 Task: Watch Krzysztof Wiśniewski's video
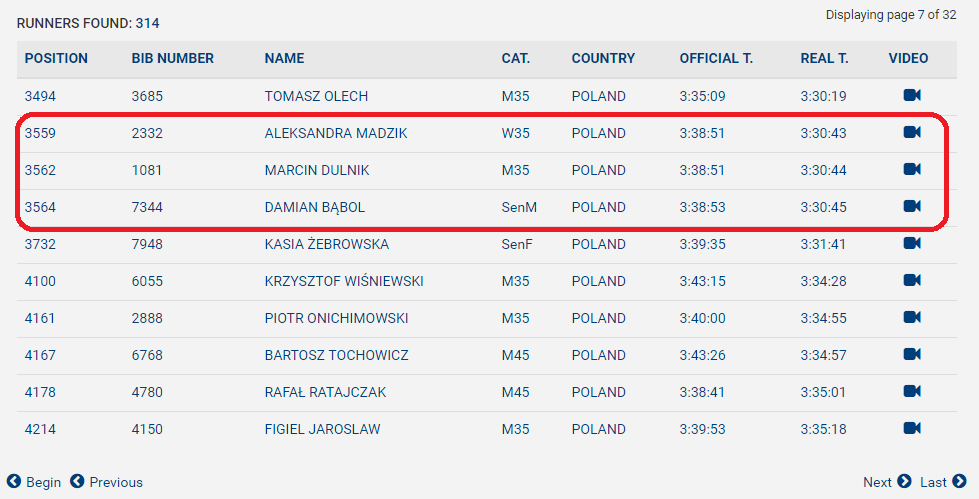coord(912,280)
